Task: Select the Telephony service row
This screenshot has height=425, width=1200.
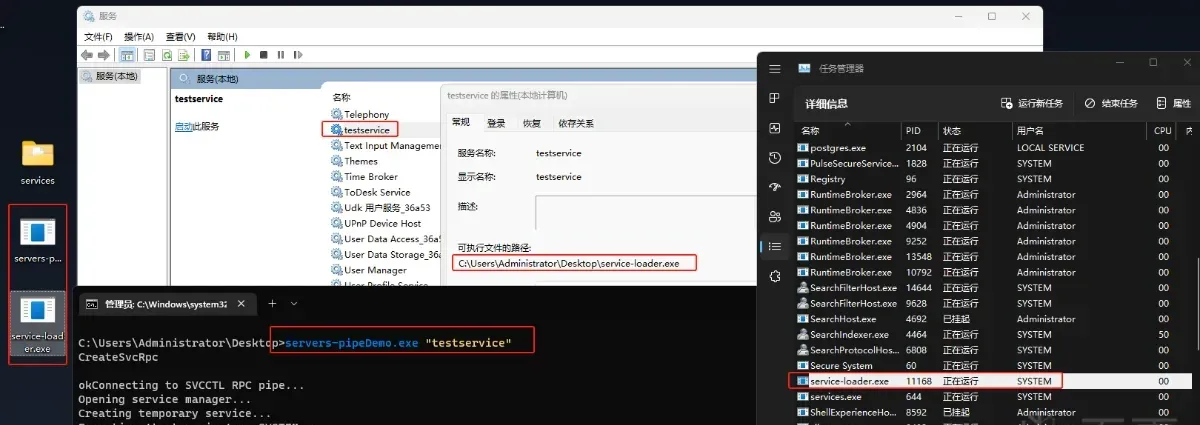Action: 384,115
